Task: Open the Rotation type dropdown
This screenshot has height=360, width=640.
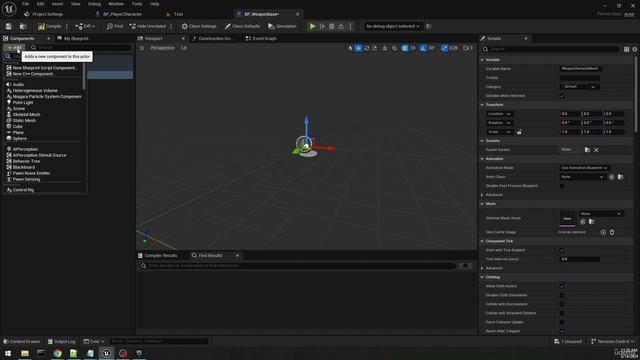Action: click(x=499, y=123)
